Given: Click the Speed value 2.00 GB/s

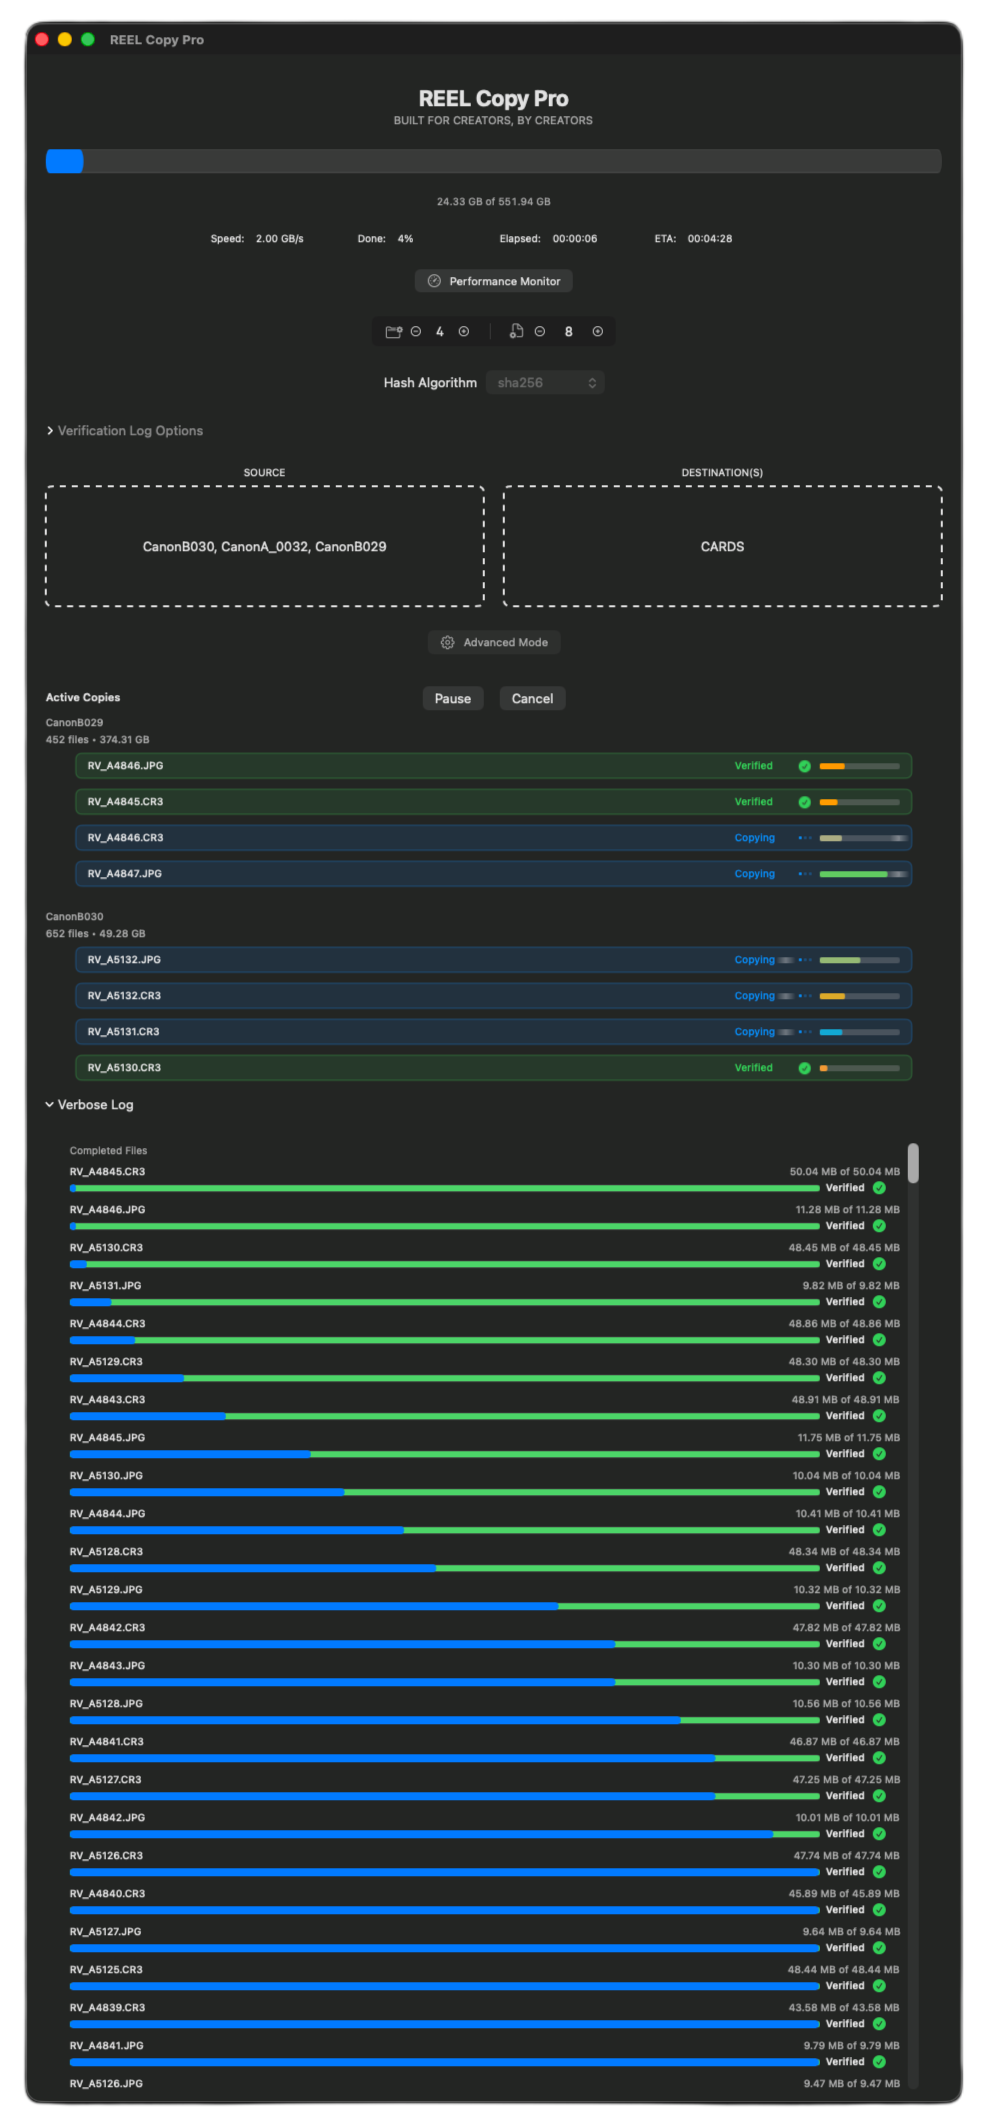Looking at the screenshot, I should tap(280, 239).
